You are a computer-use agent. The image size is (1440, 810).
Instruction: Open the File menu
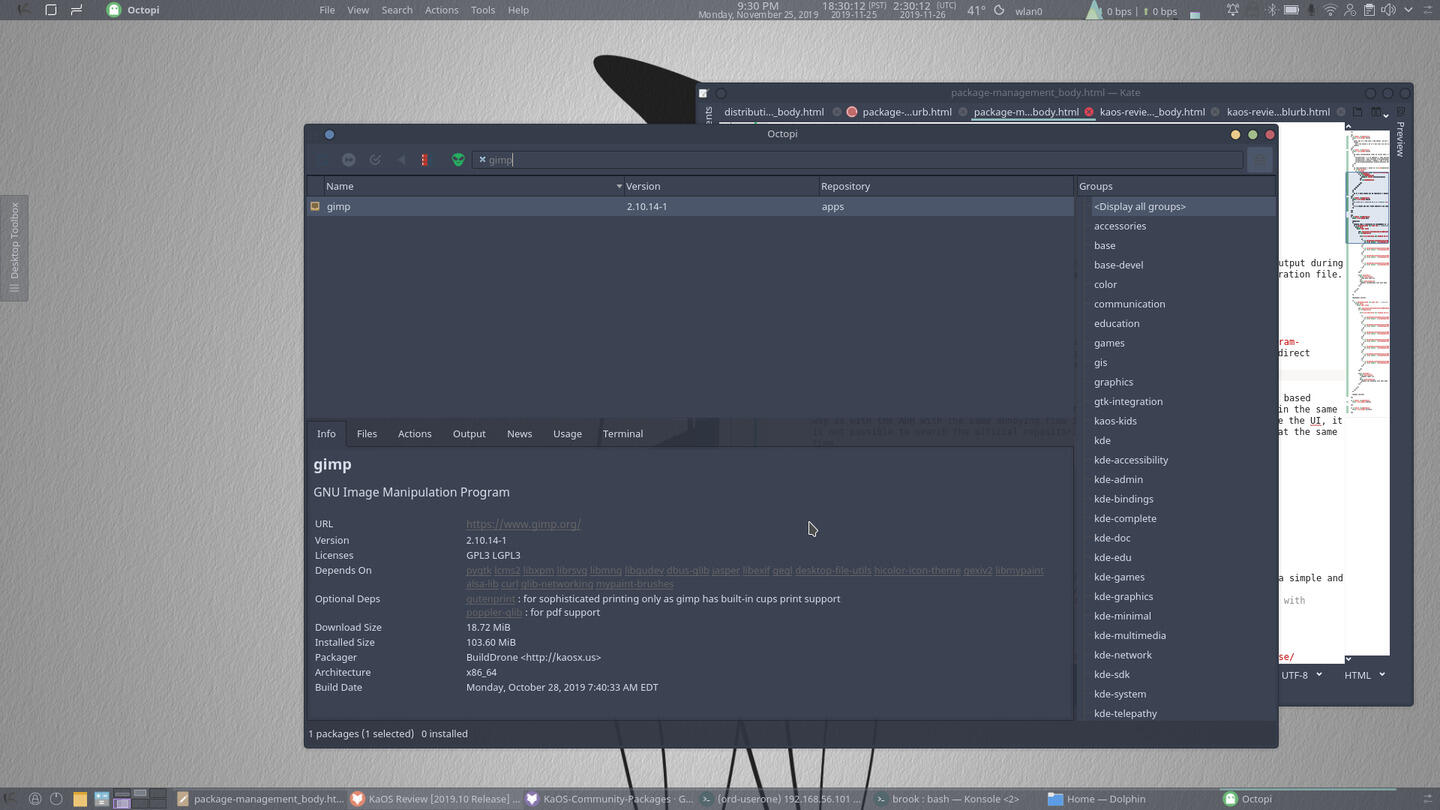(x=327, y=10)
